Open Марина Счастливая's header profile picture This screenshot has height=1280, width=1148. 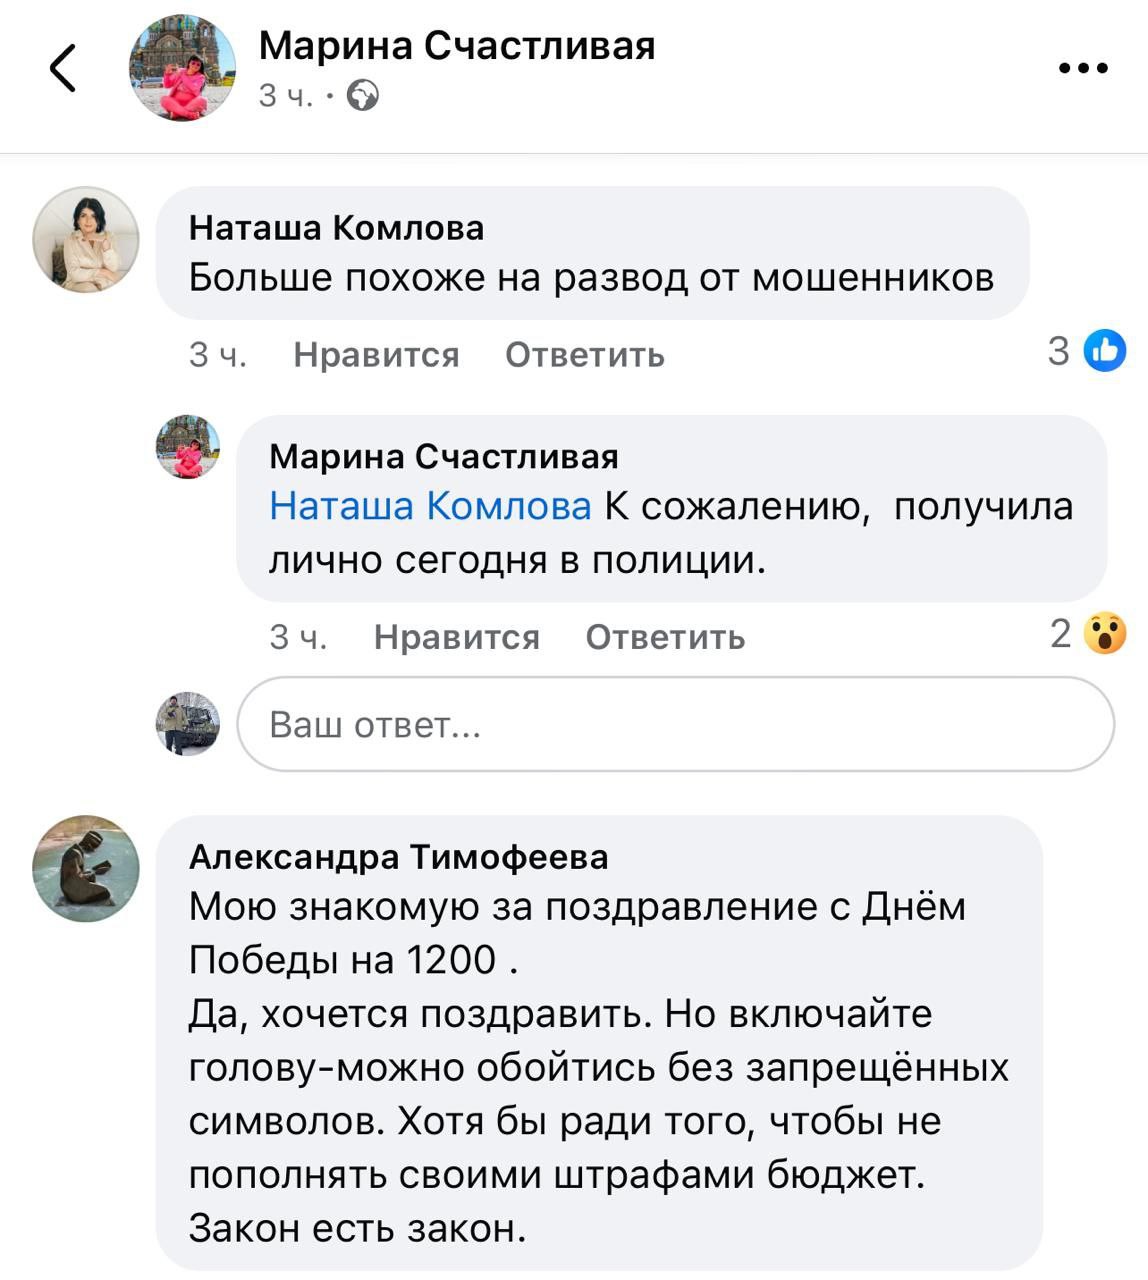[182, 69]
